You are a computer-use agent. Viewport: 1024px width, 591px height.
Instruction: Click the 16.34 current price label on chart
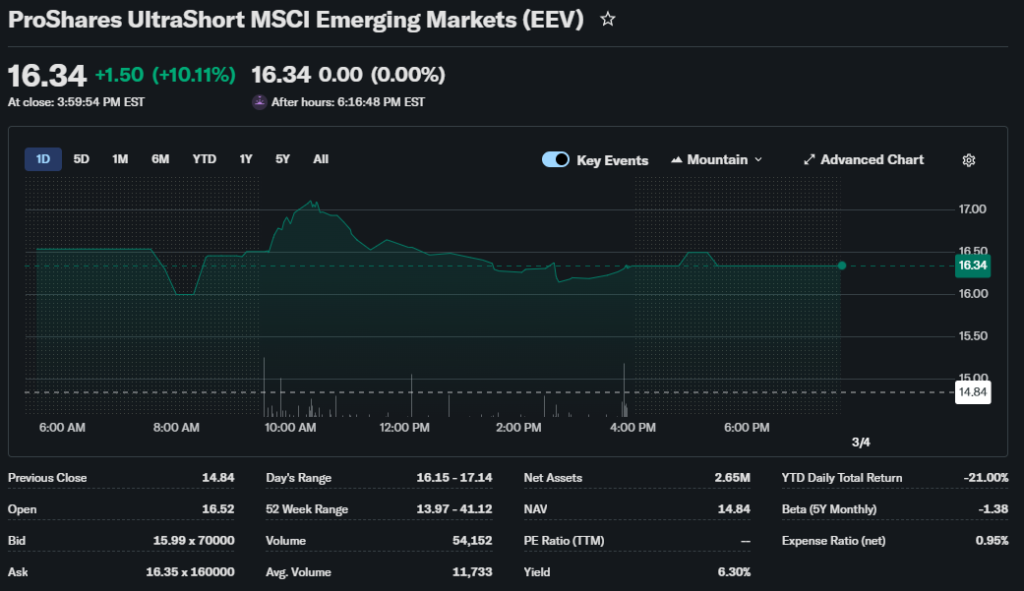point(972,265)
